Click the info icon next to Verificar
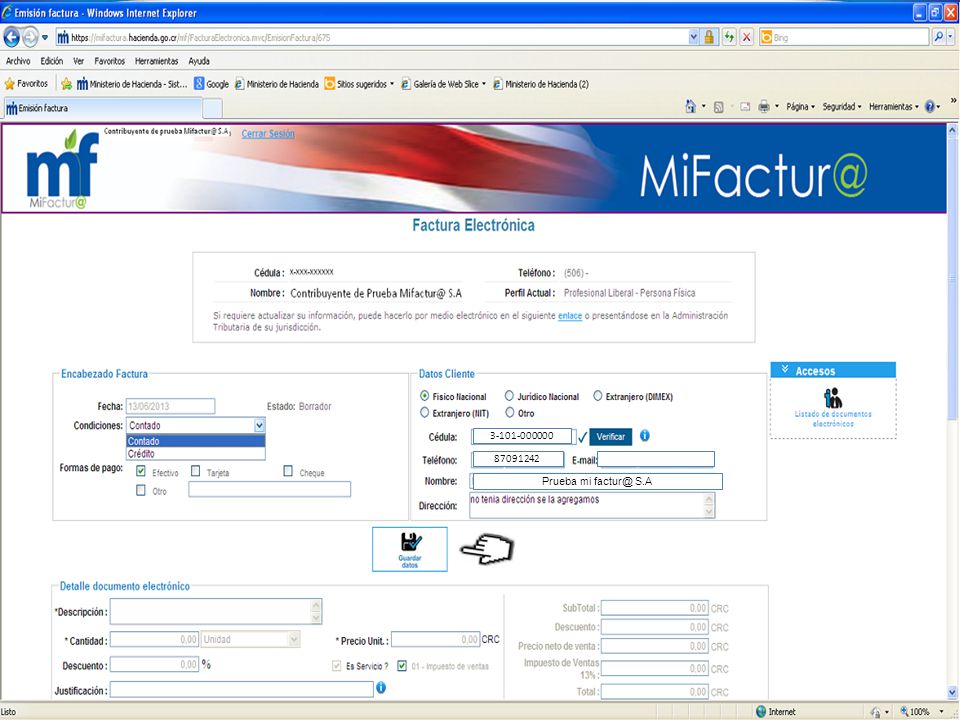 [645, 436]
